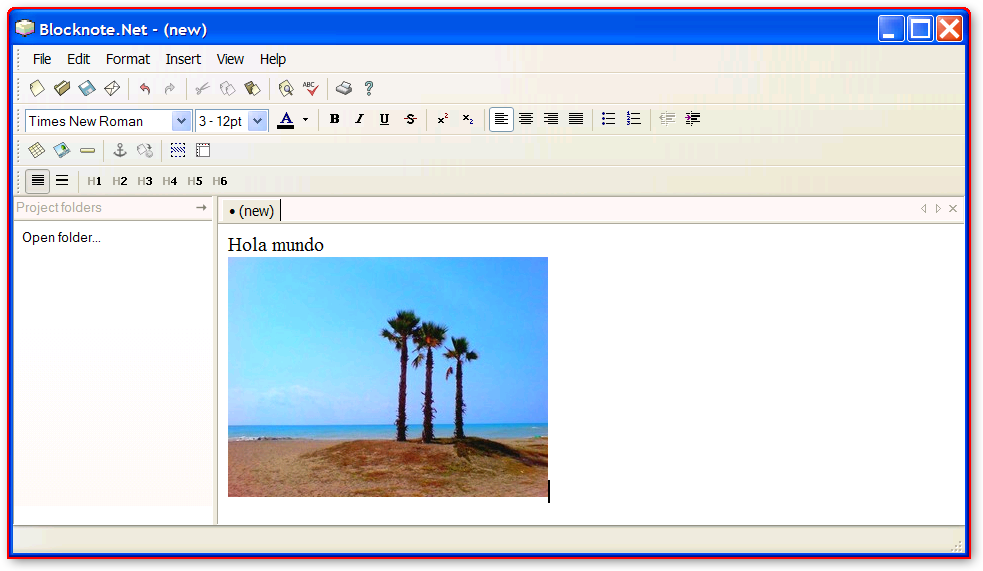Open the Insert menu

tap(183, 59)
